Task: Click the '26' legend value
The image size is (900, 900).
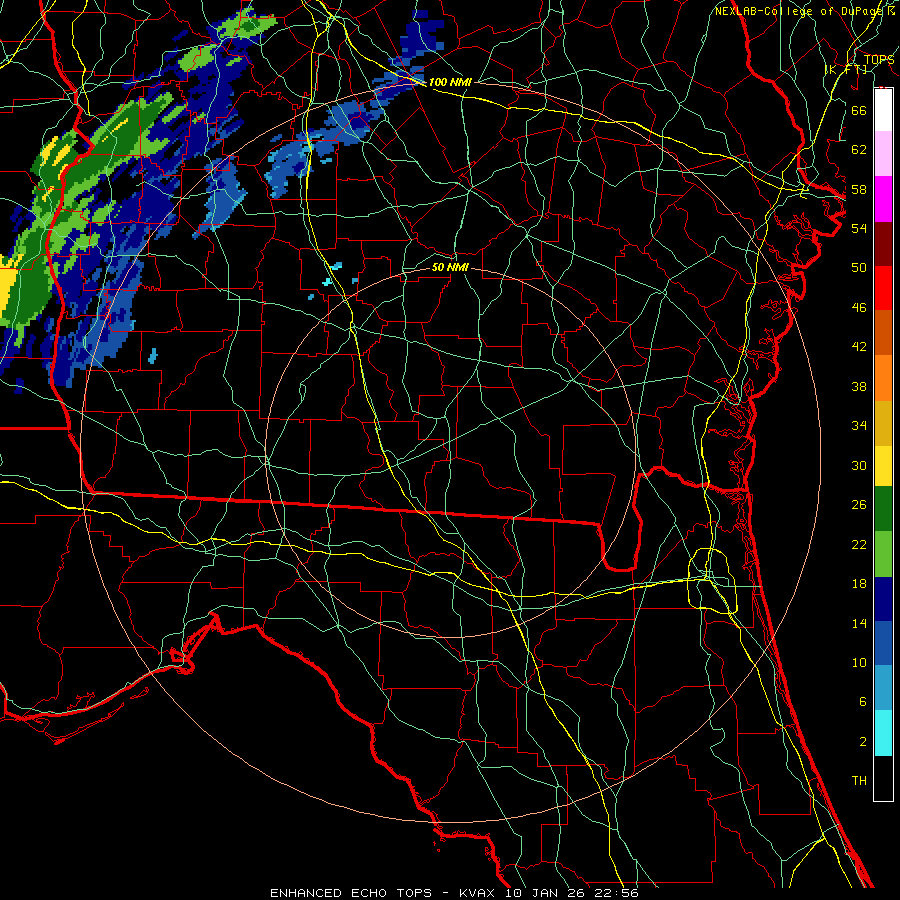Action: pyautogui.click(x=859, y=505)
